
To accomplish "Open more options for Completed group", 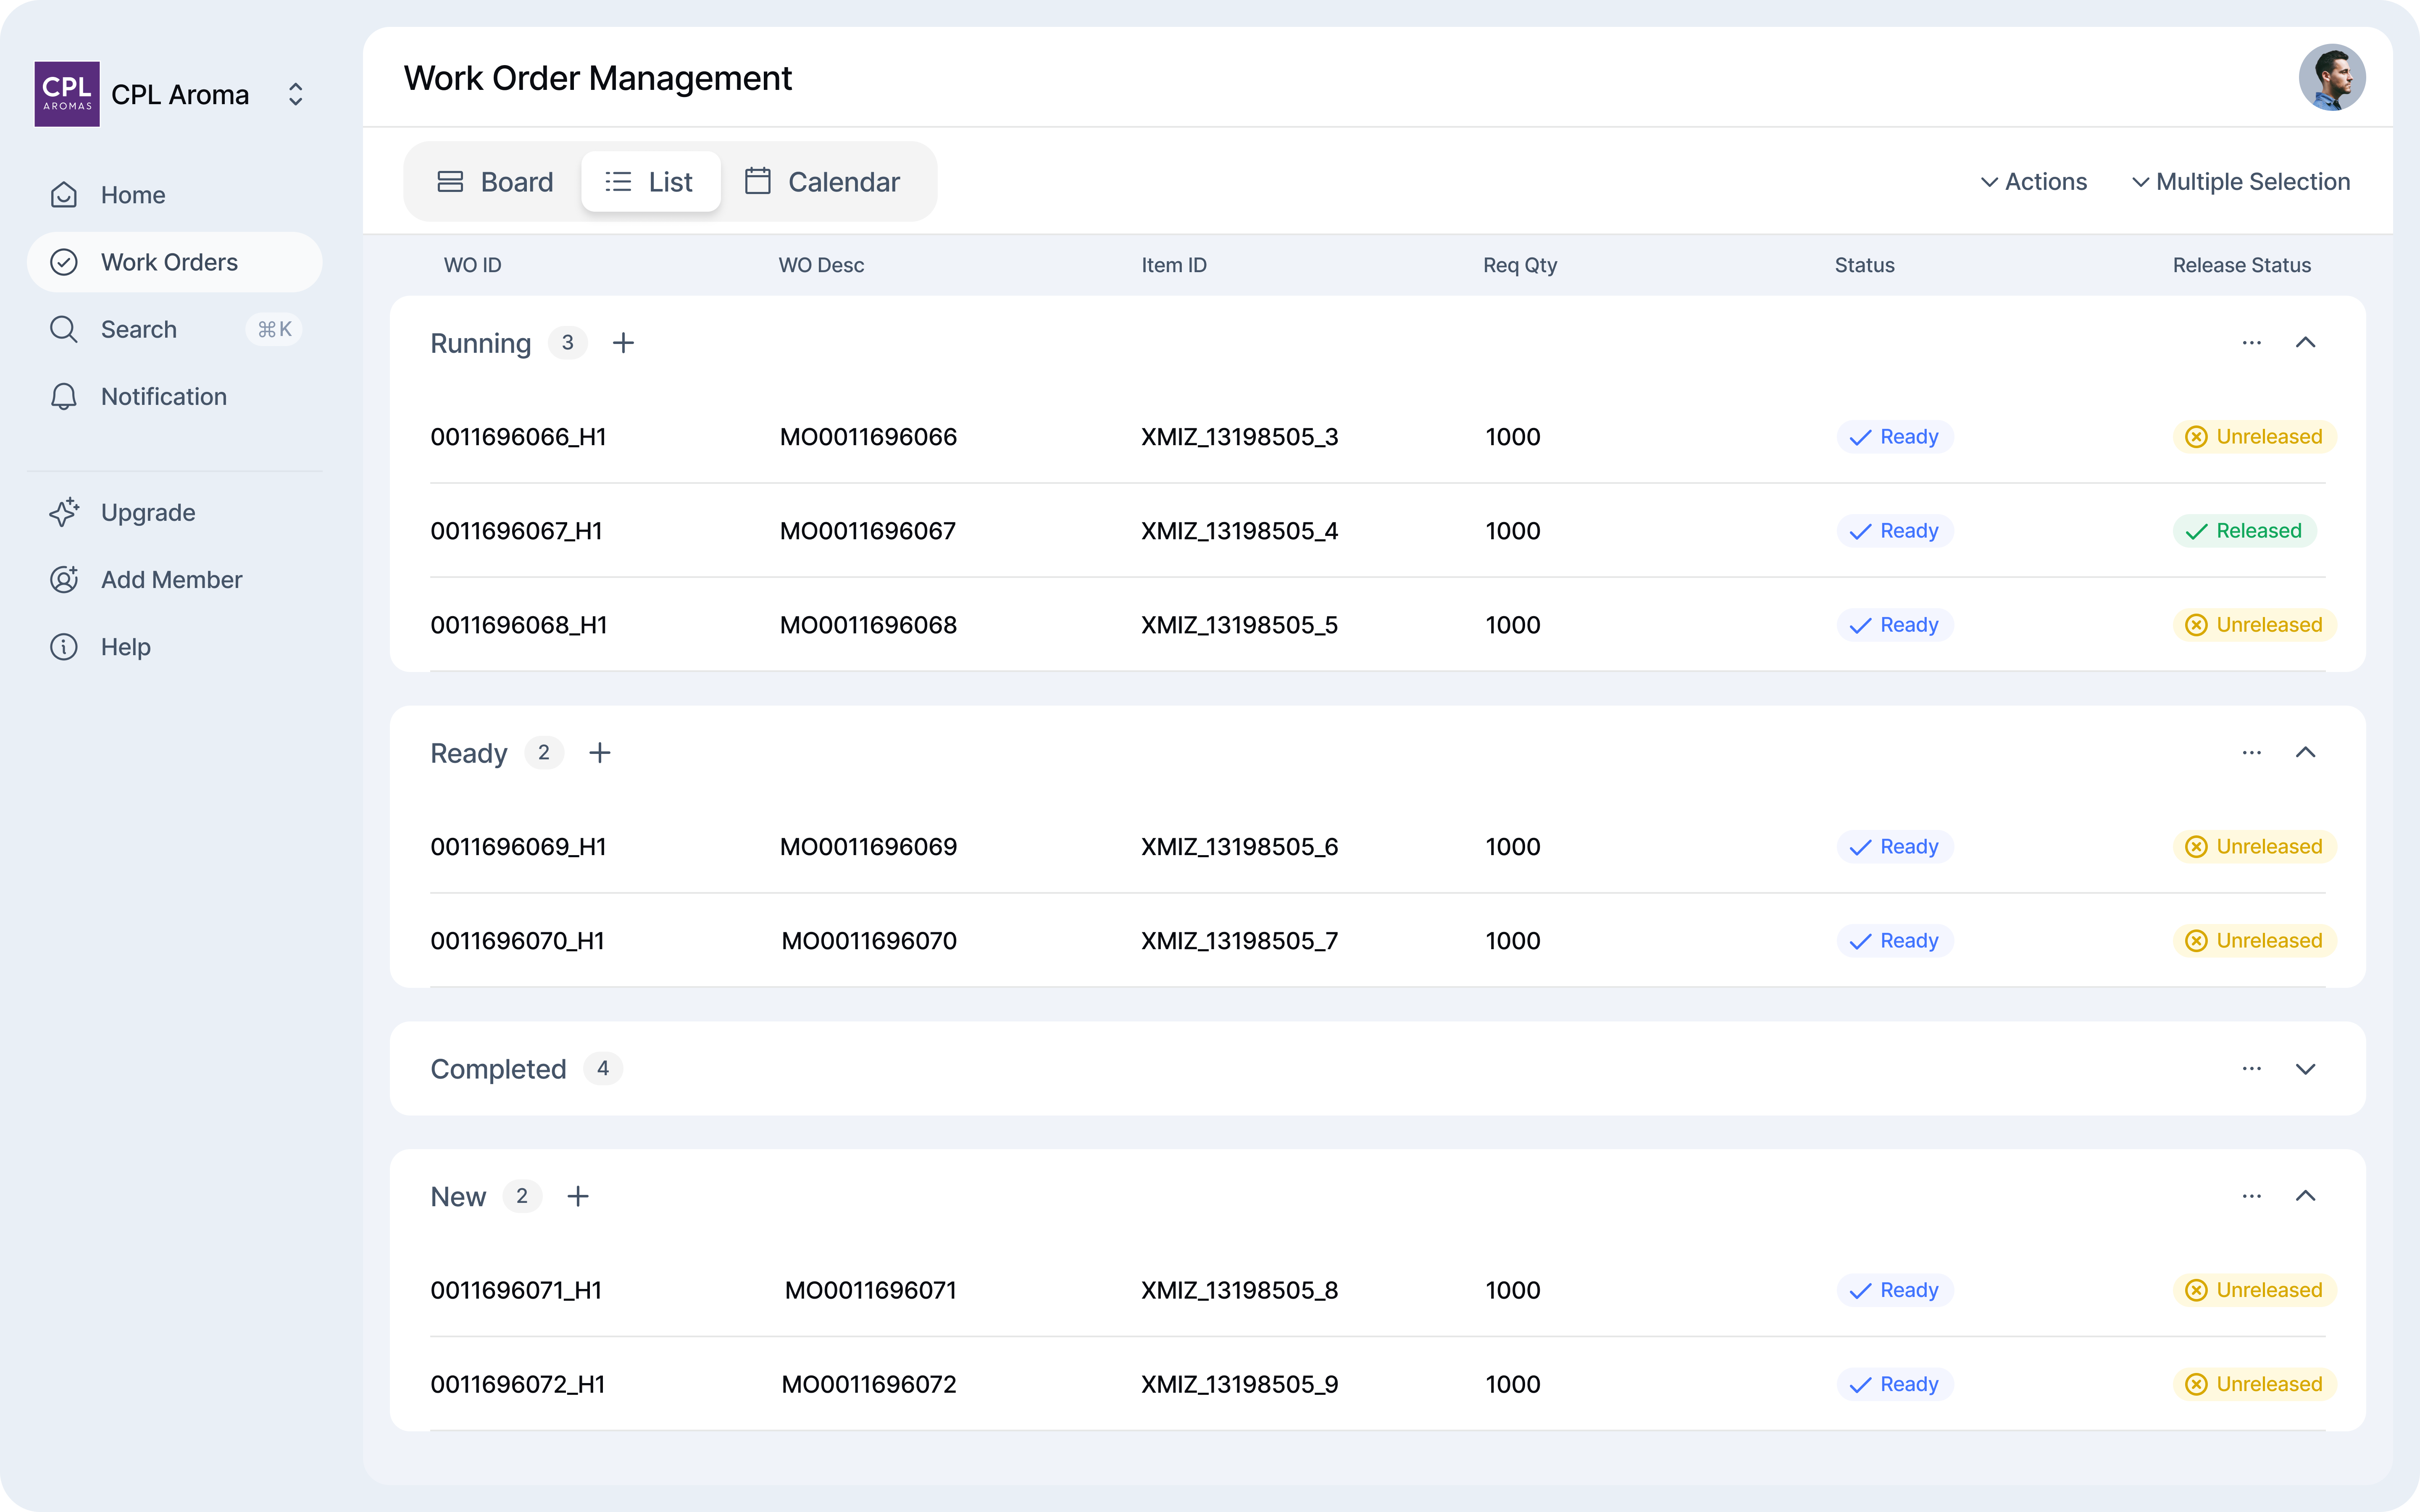I will tap(2251, 1069).
